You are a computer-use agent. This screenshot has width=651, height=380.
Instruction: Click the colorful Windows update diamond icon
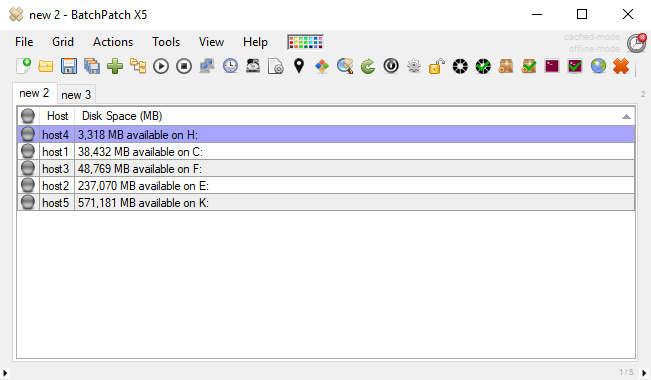tap(322, 66)
